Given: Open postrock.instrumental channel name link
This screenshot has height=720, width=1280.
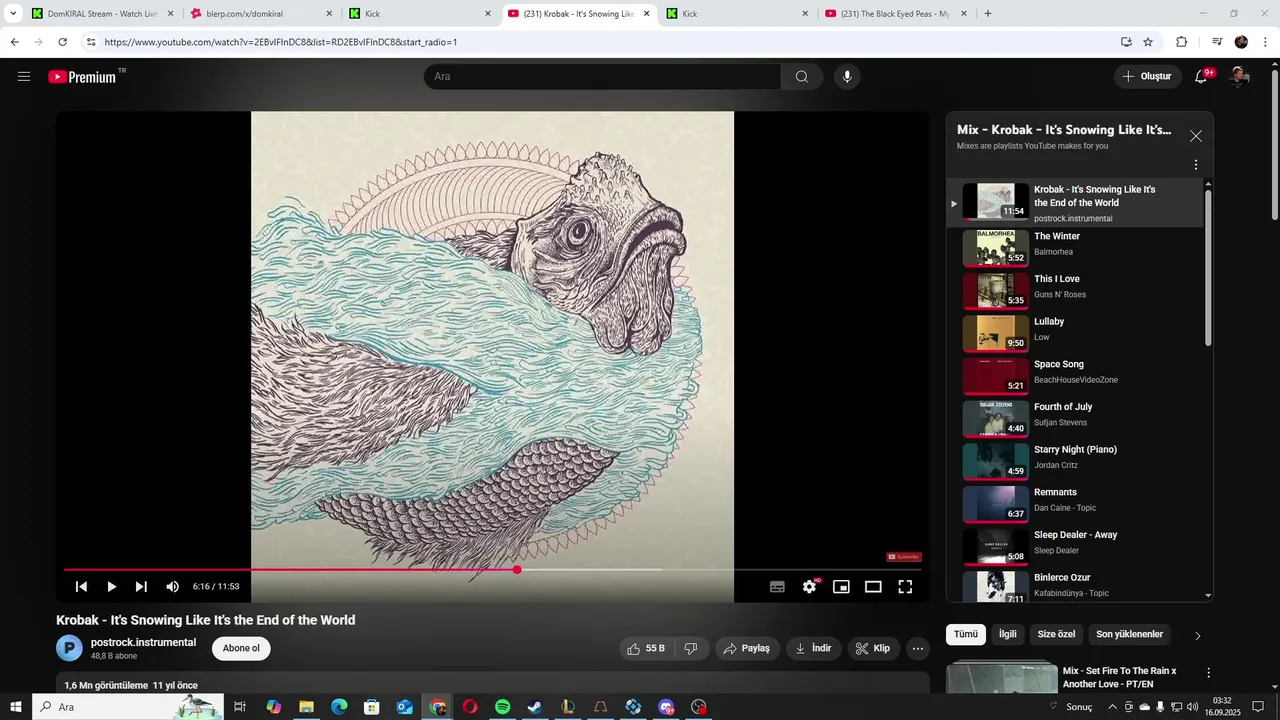Looking at the screenshot, I should 143,642.
